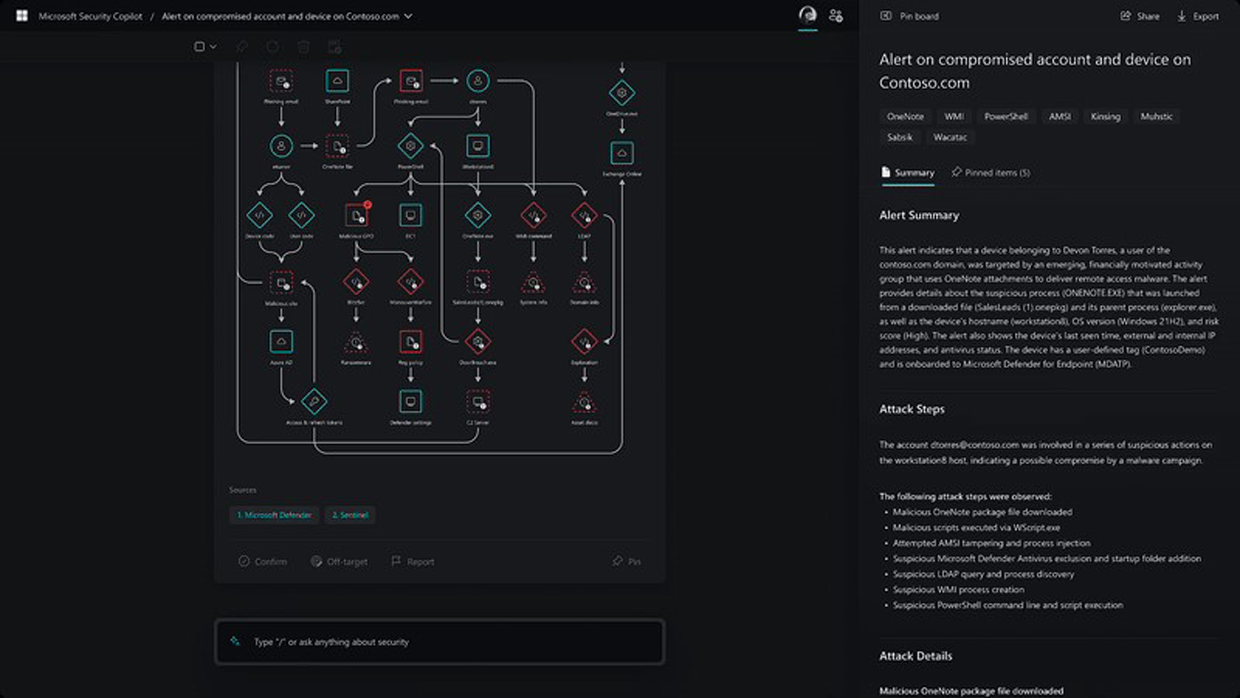The image size is (1240, 698).
Task: Select the PowerShell node in the attack graph
Action: pyautogui.click(x=410, y=146)
